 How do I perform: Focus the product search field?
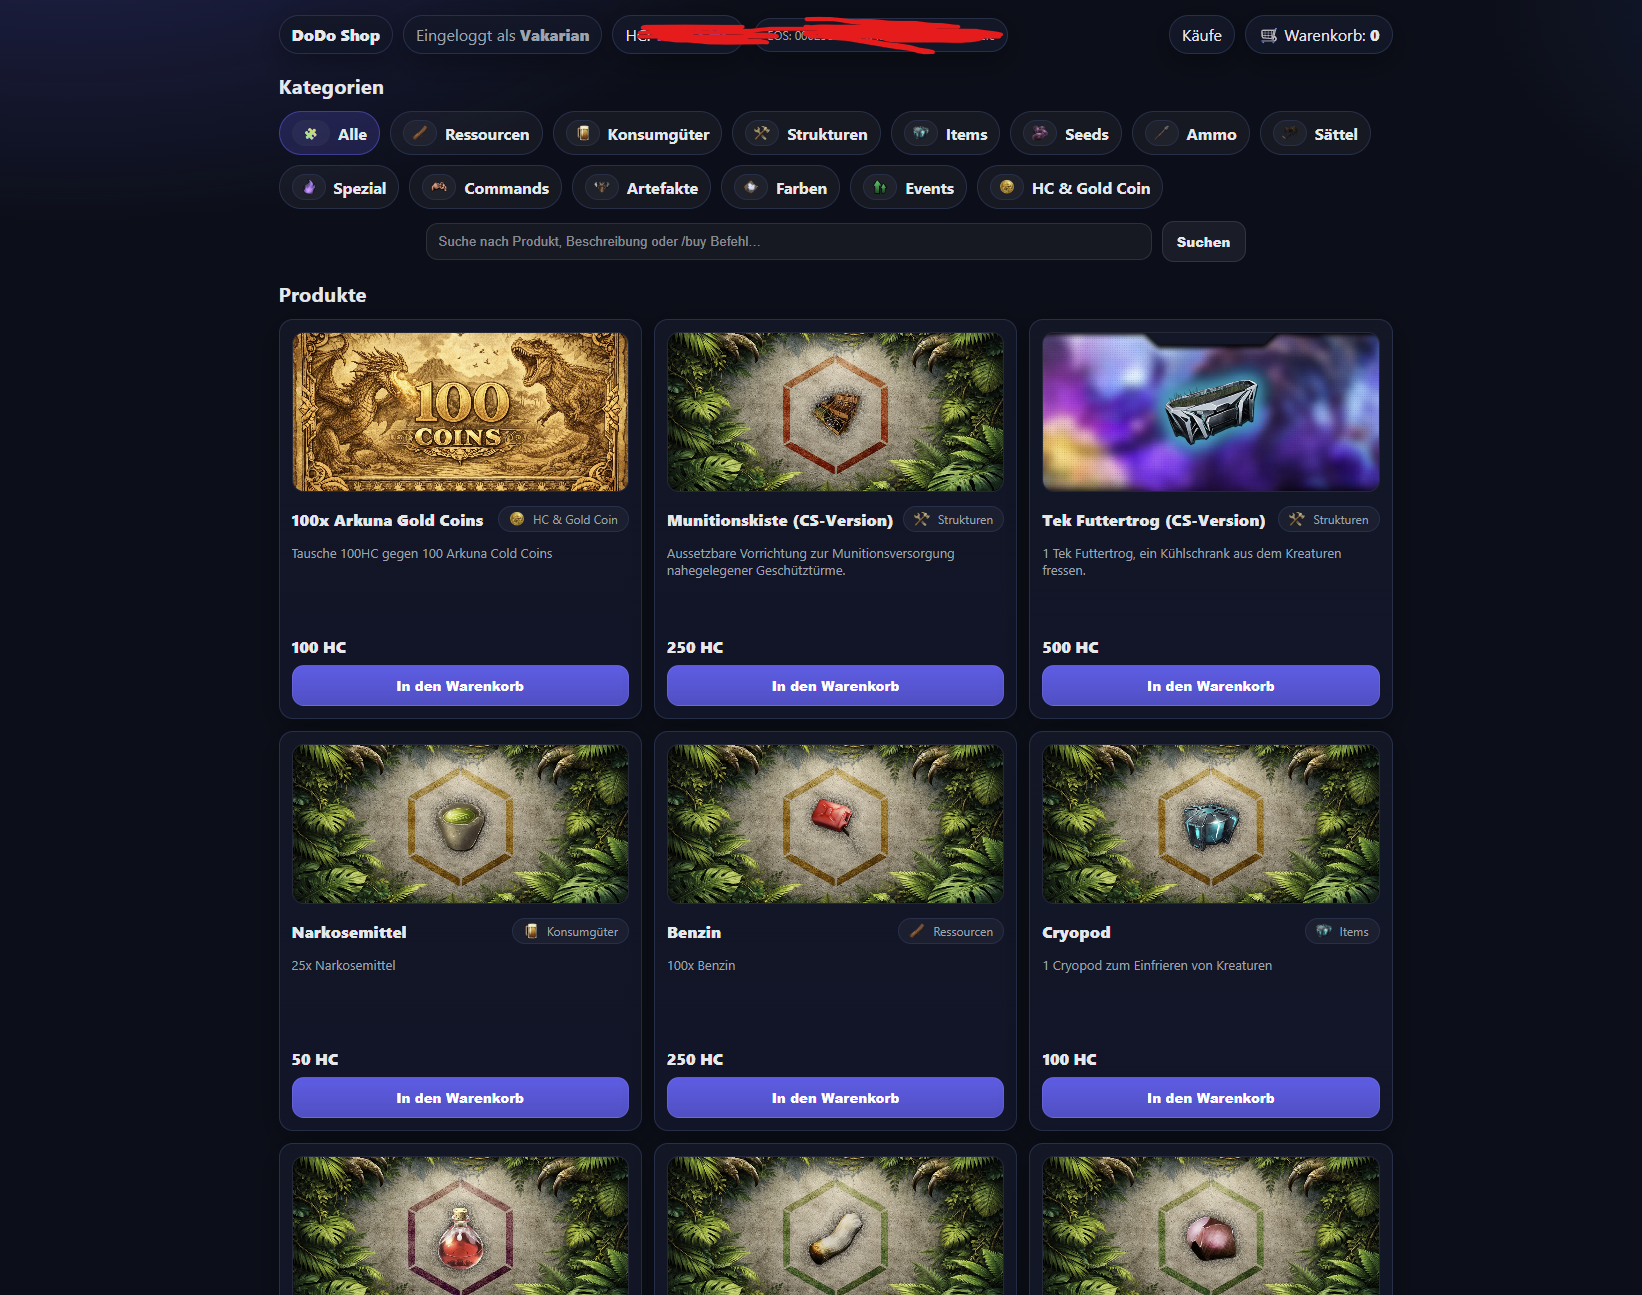pyautogui.click(x=788, y=242)
